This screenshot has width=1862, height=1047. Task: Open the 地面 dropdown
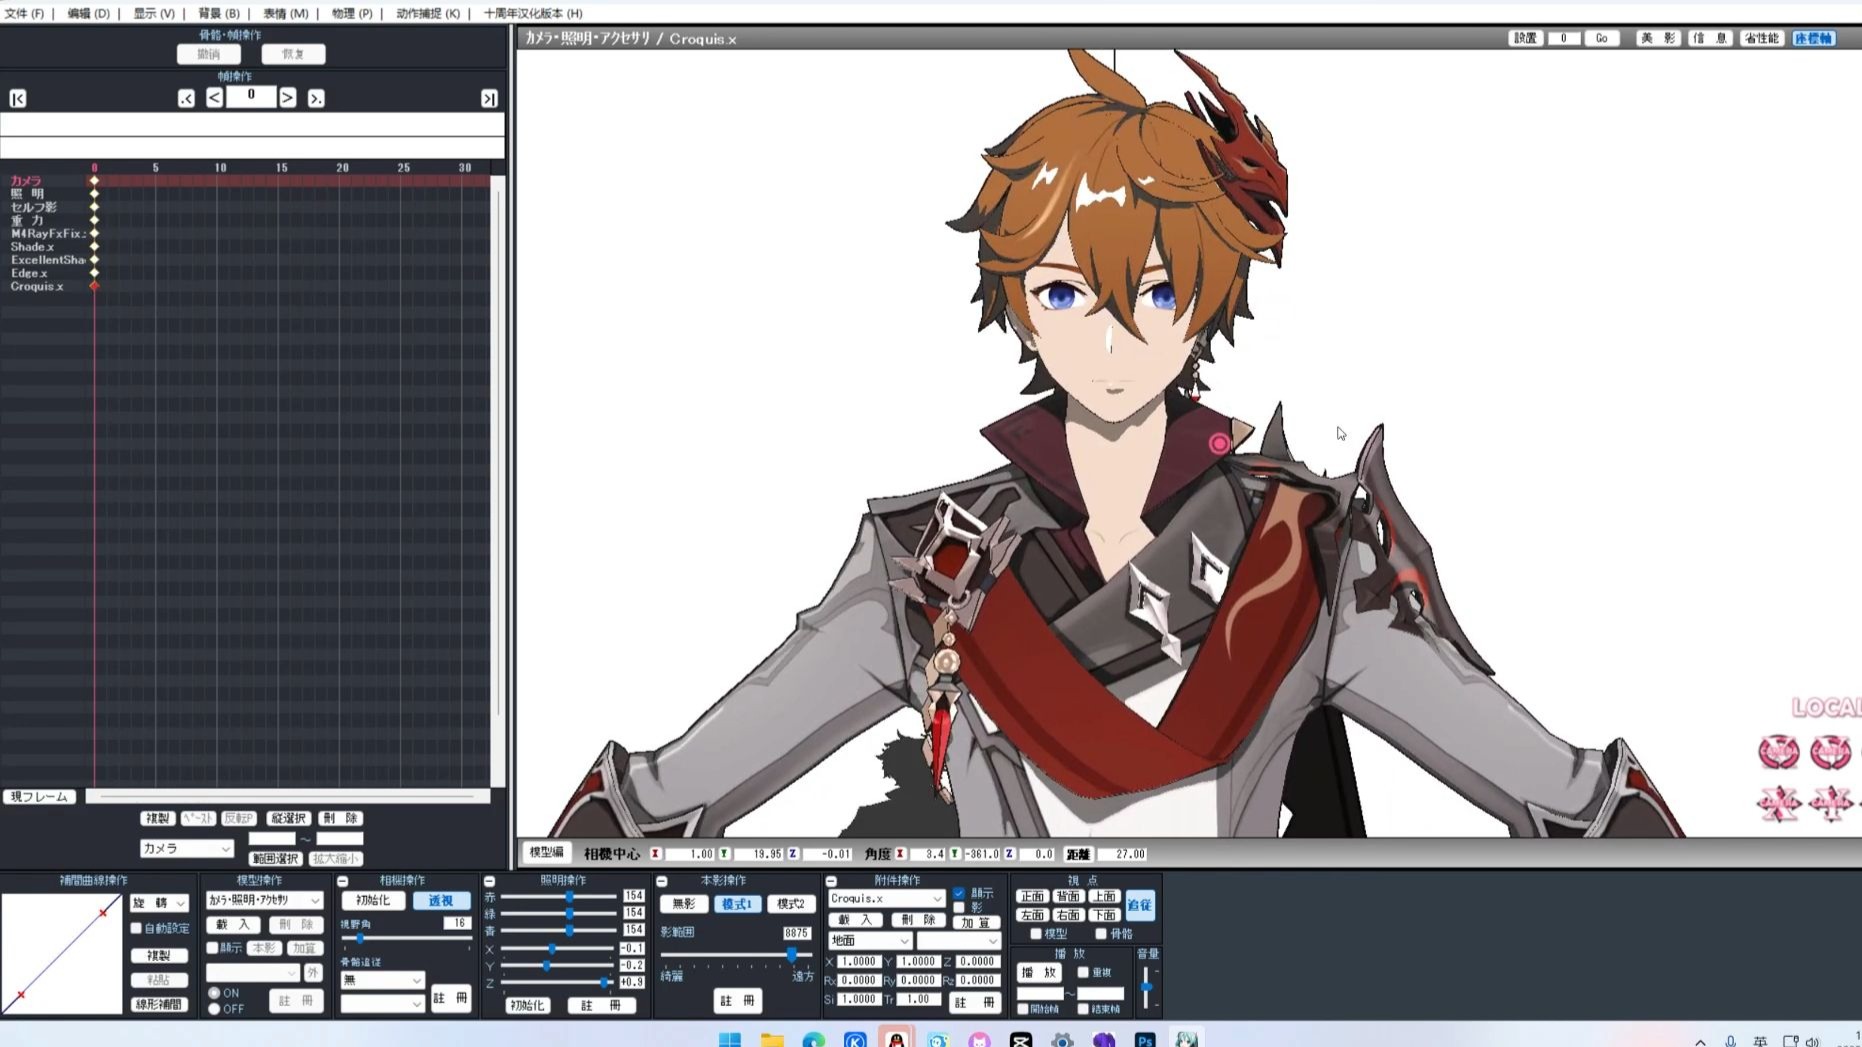coord(869,940)
